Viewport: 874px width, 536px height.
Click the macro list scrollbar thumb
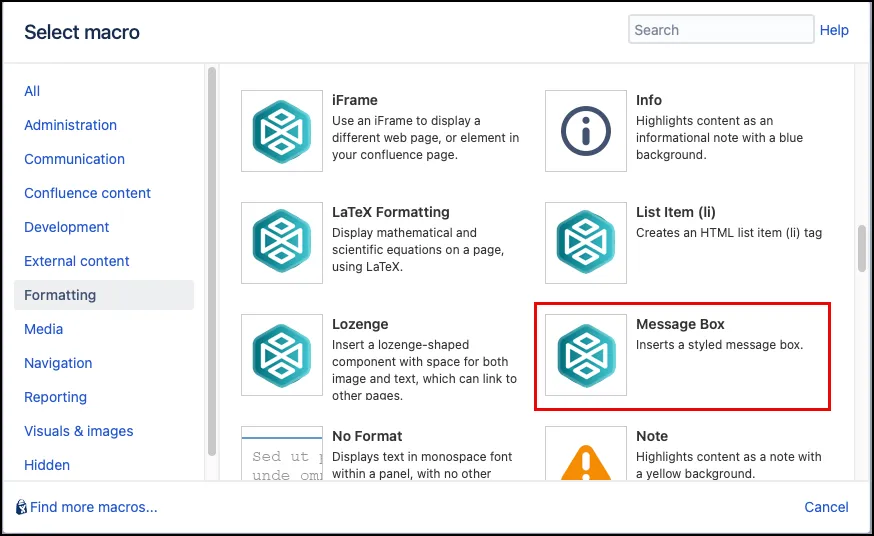(862, 248)
